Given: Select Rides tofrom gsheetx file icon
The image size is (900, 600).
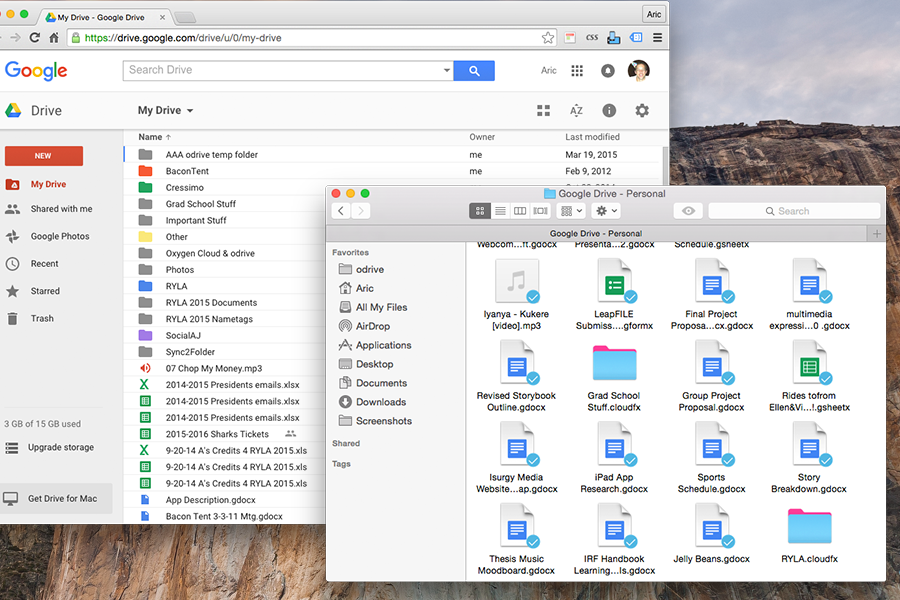Looking at the screenshot, I should 810,362.
